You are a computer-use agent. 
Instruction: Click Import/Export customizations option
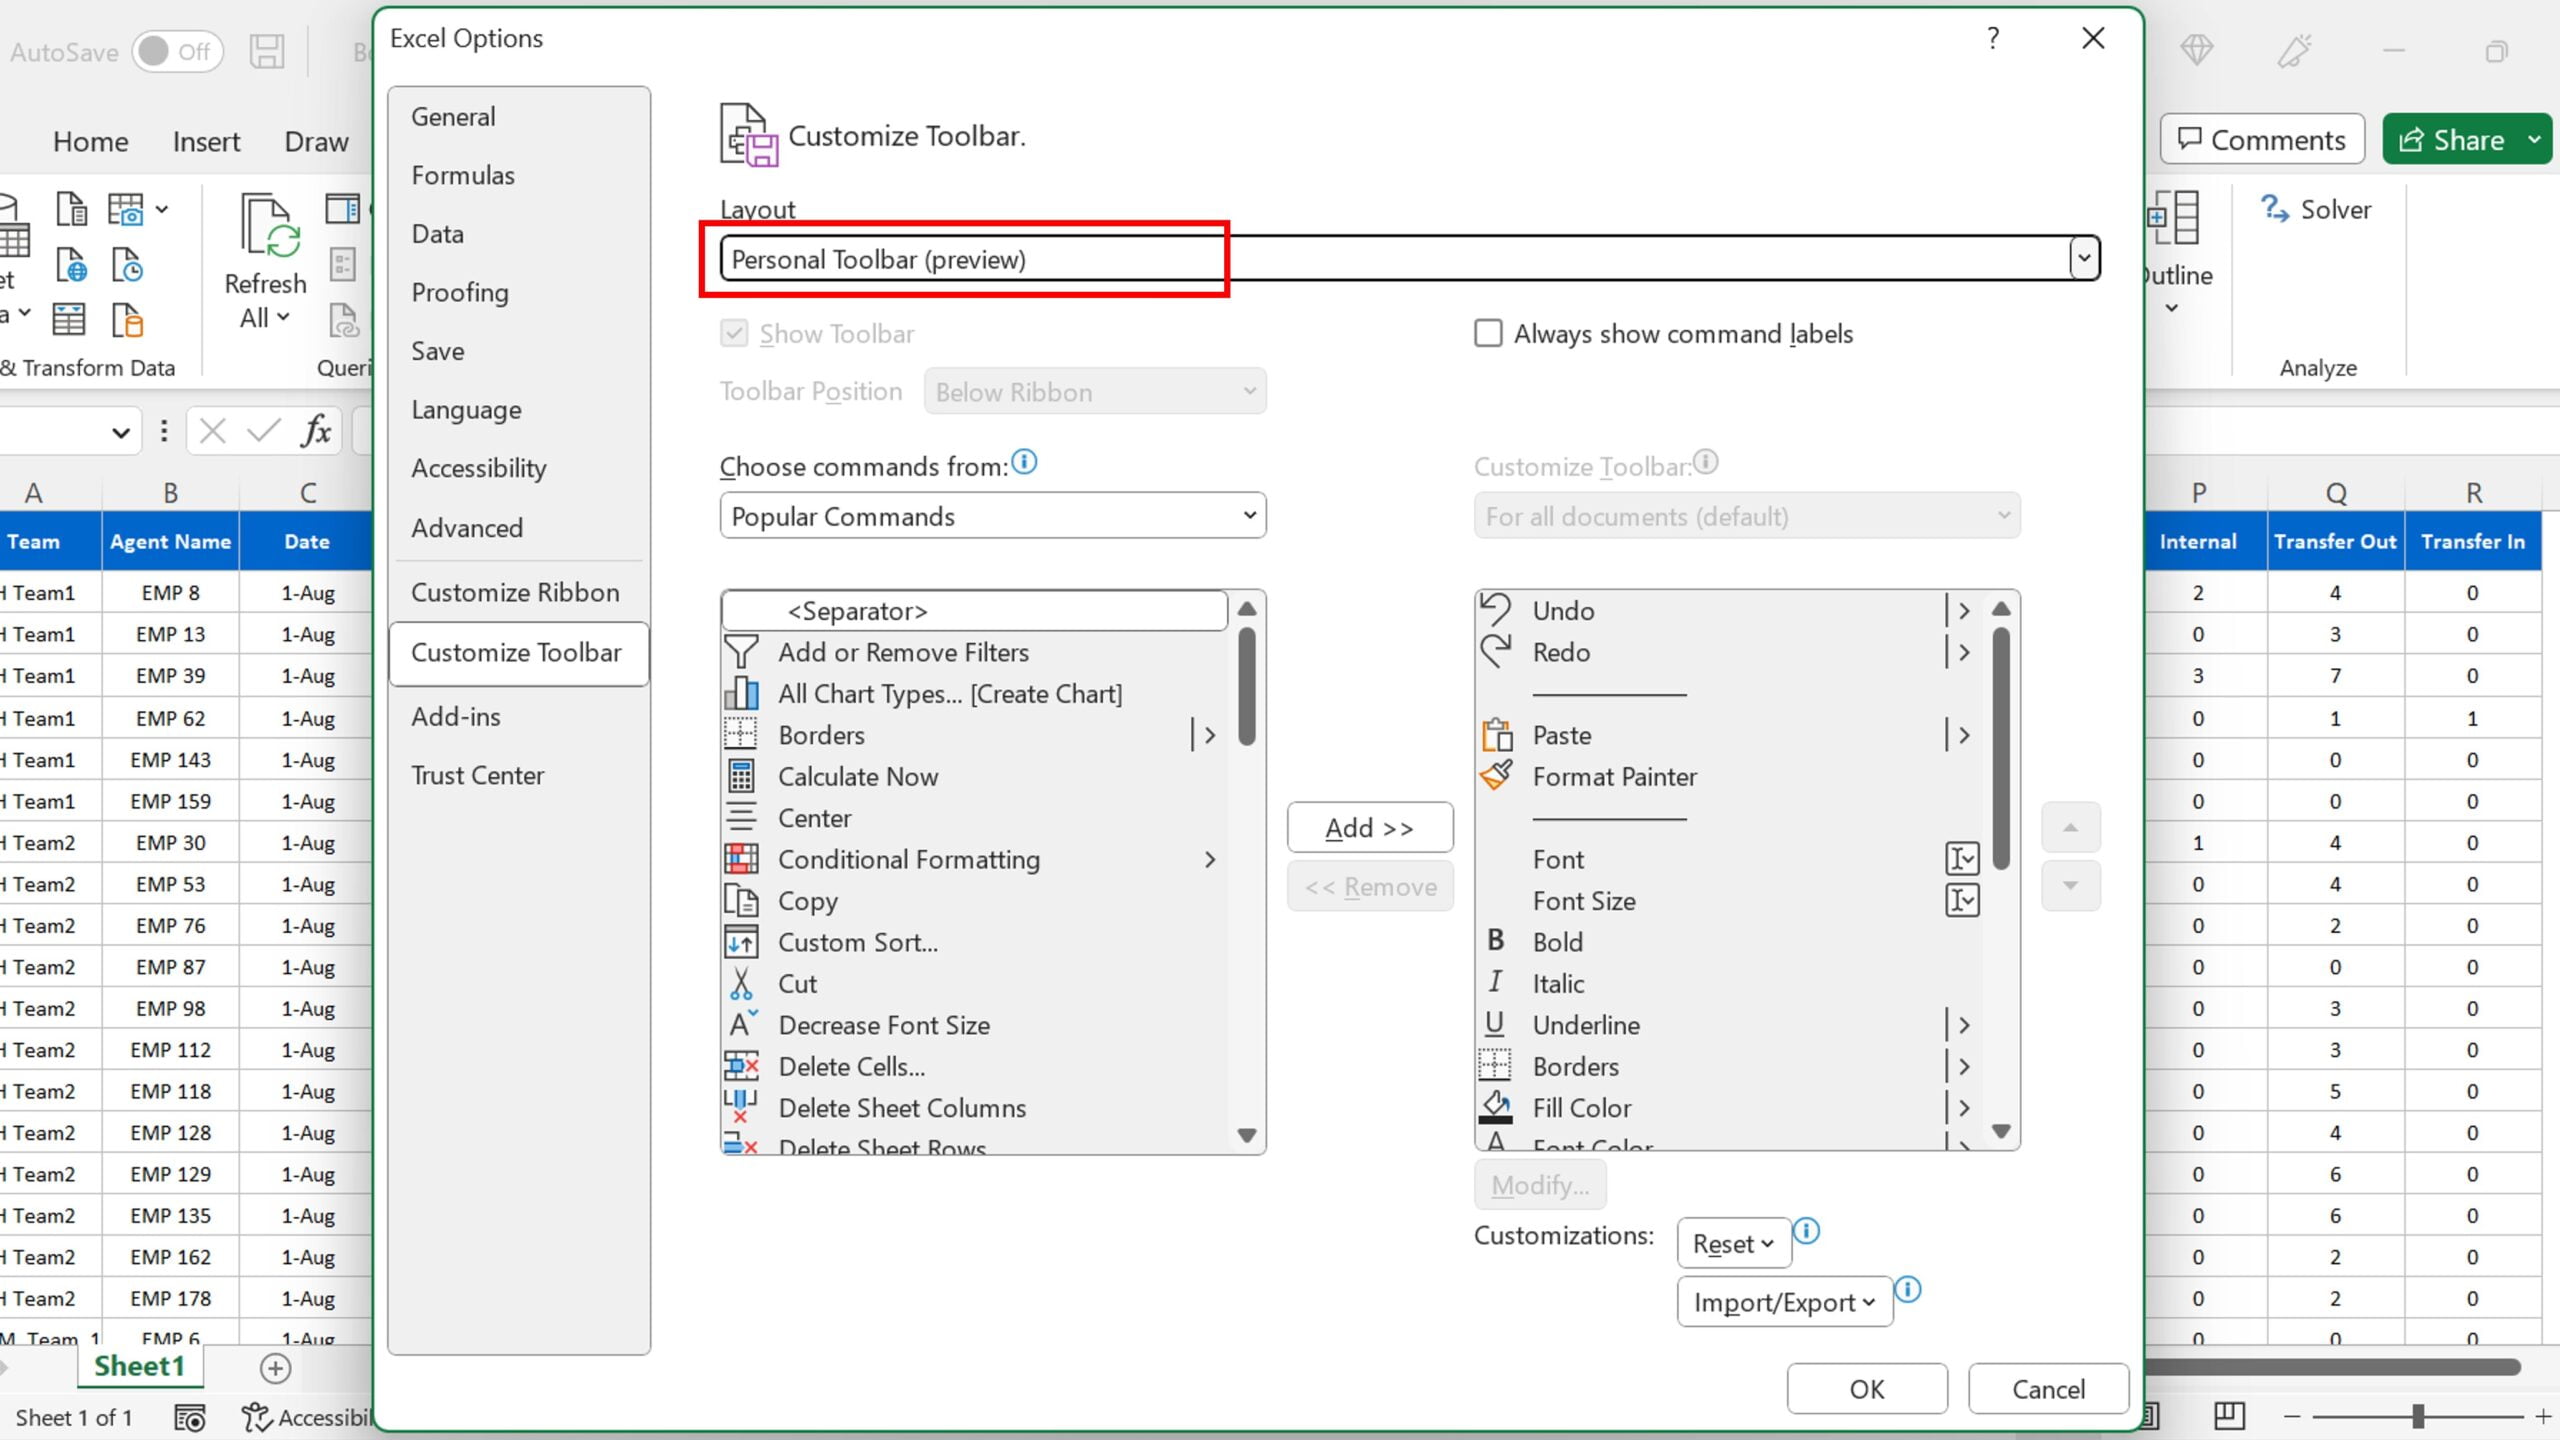[1781, 1301]
